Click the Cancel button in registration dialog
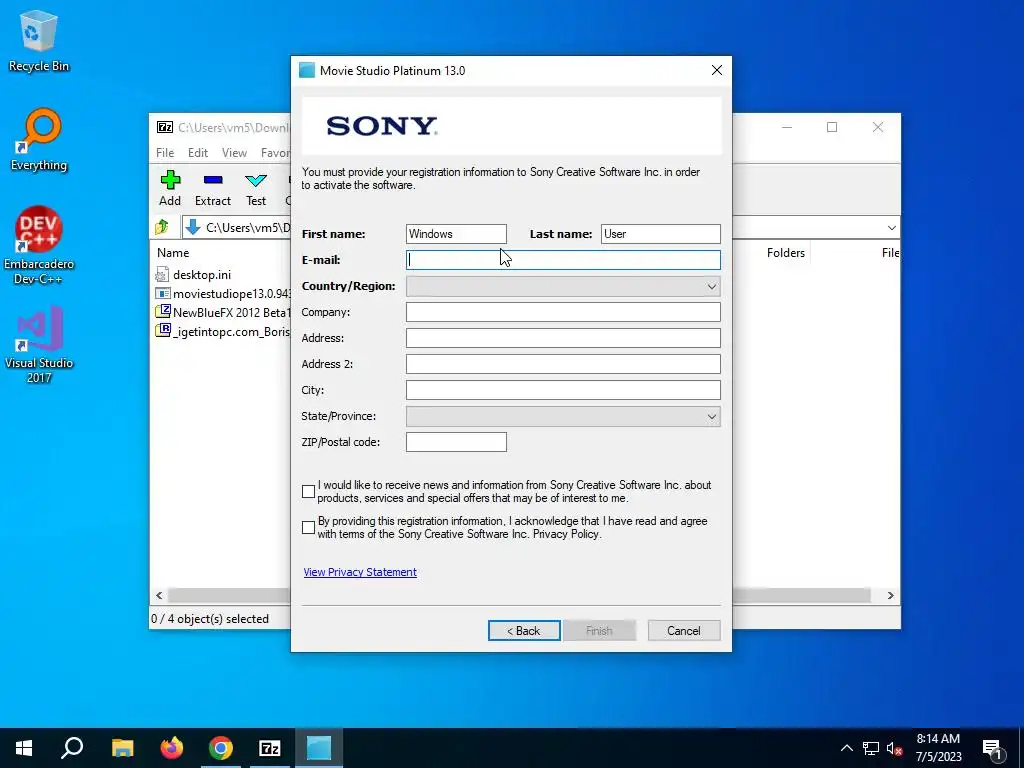1024x768 pixels. [684, 631]
